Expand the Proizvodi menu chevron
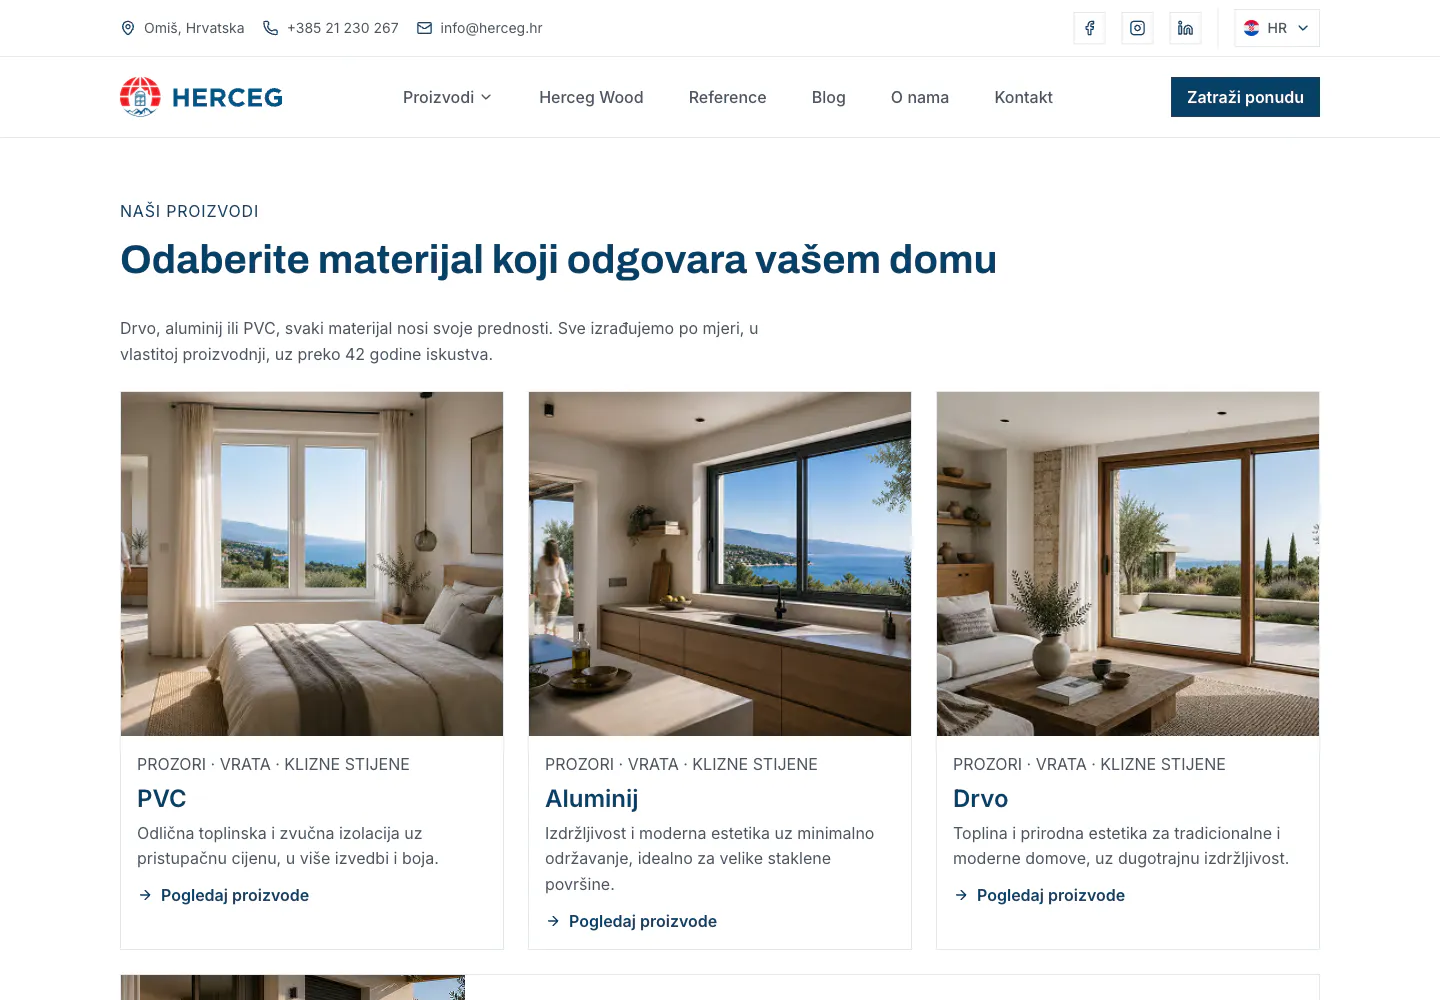Viewport: 1440px width, 1000px height. (487, 97)
